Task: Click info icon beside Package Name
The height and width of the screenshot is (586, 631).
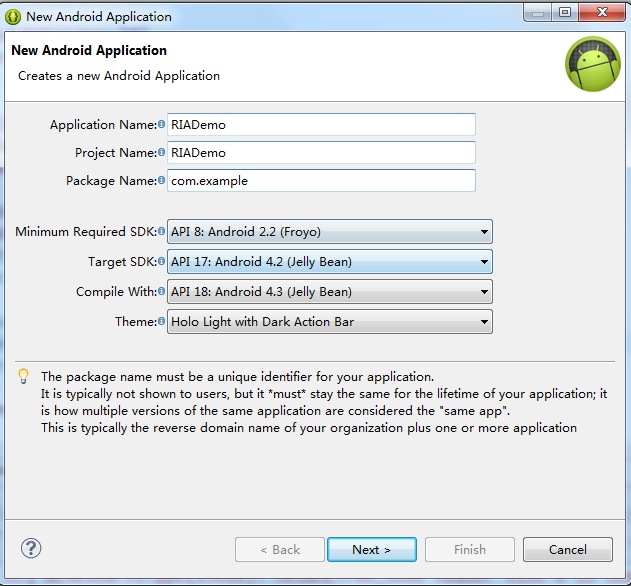Action: 161,180
